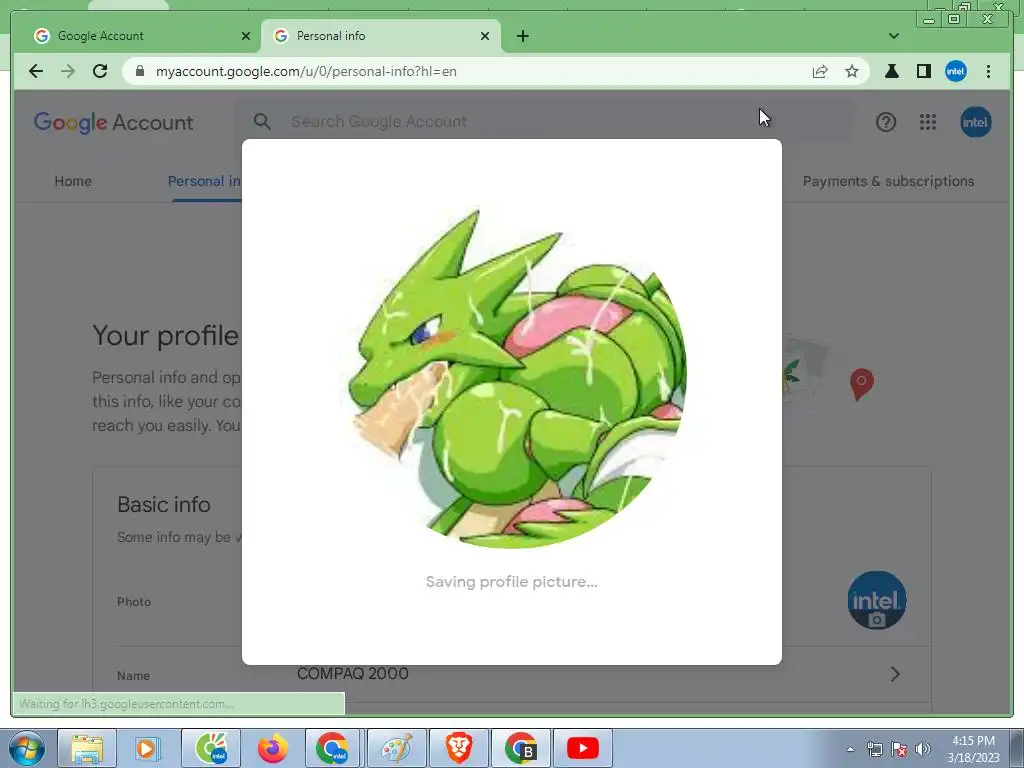Launch Brave browser from taskbar
Viewport: 1024px width, 768px height.
(x=458, y=748)
